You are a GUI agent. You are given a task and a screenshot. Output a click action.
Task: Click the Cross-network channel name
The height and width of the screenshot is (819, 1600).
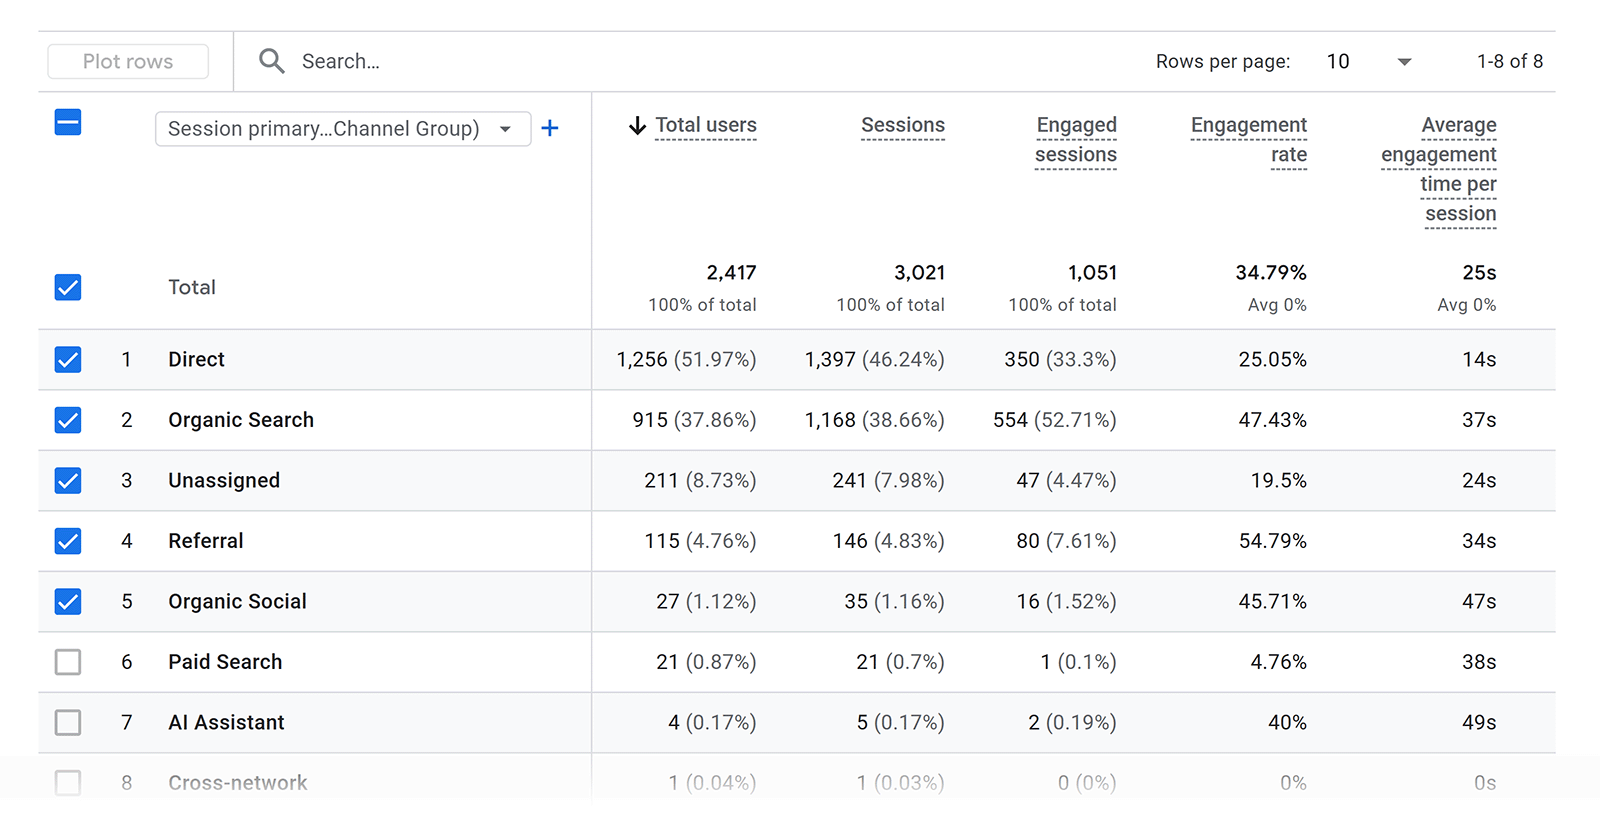(238, 782)
